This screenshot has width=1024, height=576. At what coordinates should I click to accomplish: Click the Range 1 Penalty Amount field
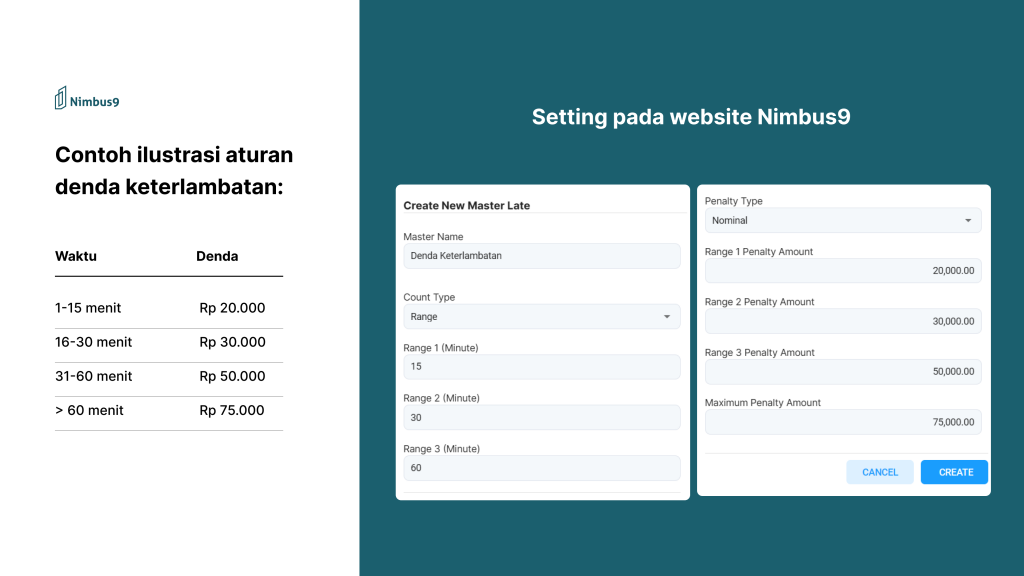click(843, 271)
